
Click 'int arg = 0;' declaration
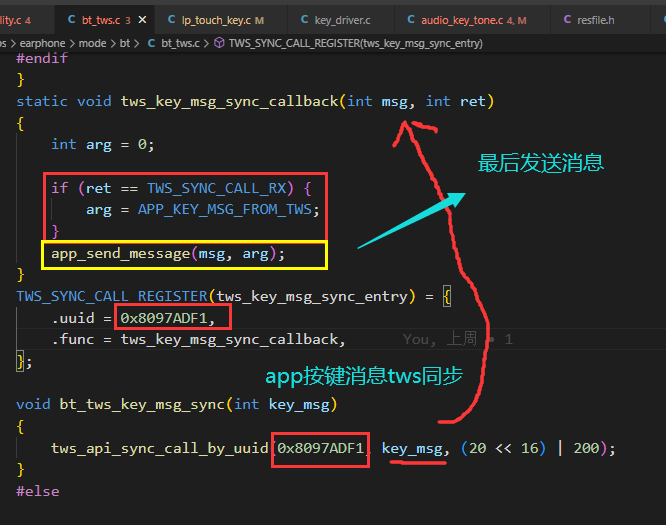pyautogui.click(x=102, y=145)
